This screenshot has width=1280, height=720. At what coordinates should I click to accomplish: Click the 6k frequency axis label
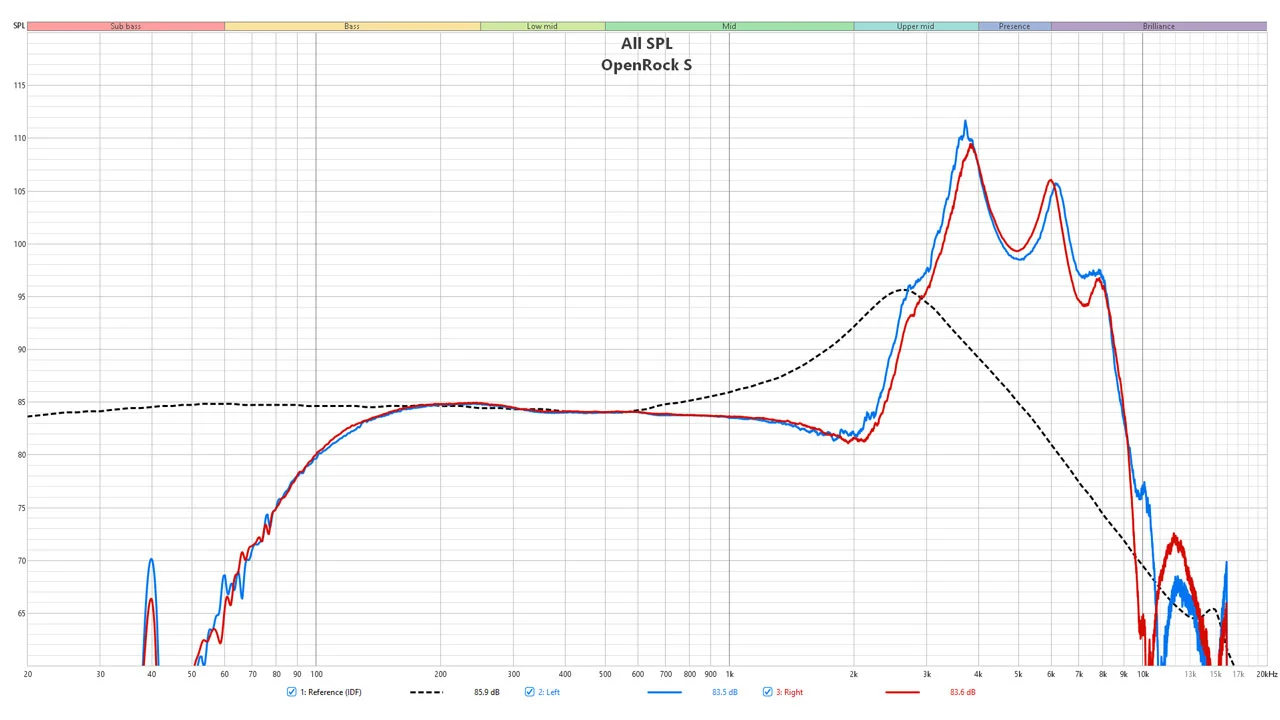point(1051,675)
